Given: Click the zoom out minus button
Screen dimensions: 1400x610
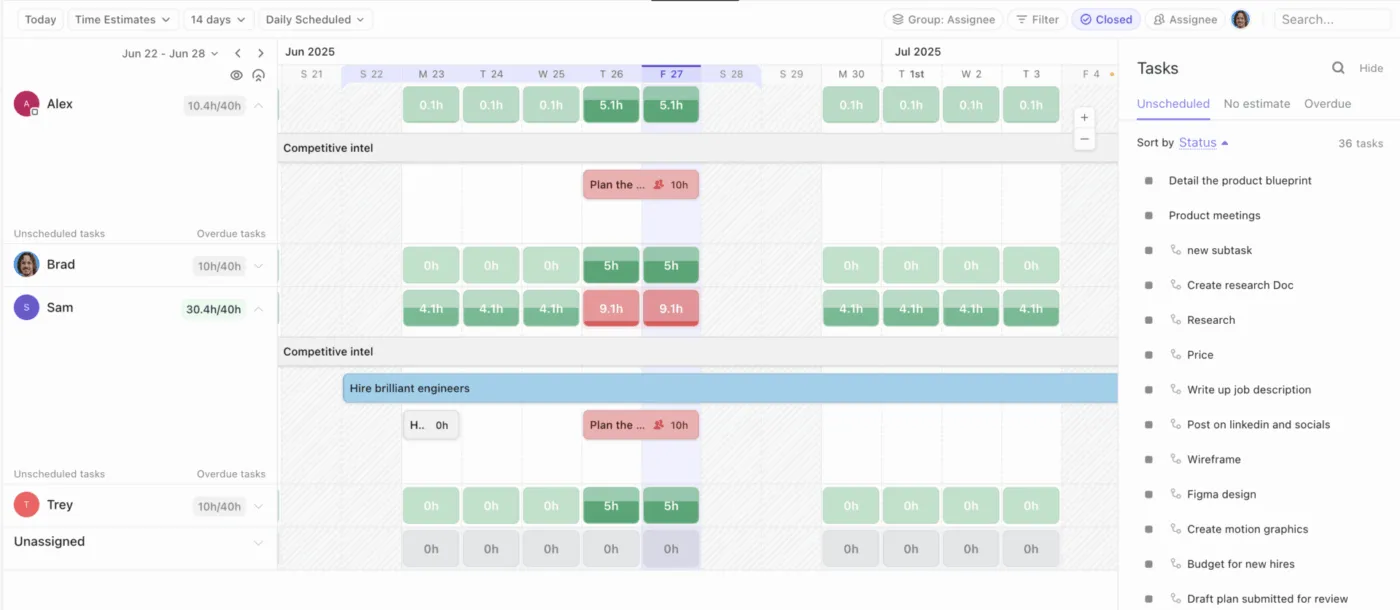Looking at the screenshot, I should click(1084, 139).
